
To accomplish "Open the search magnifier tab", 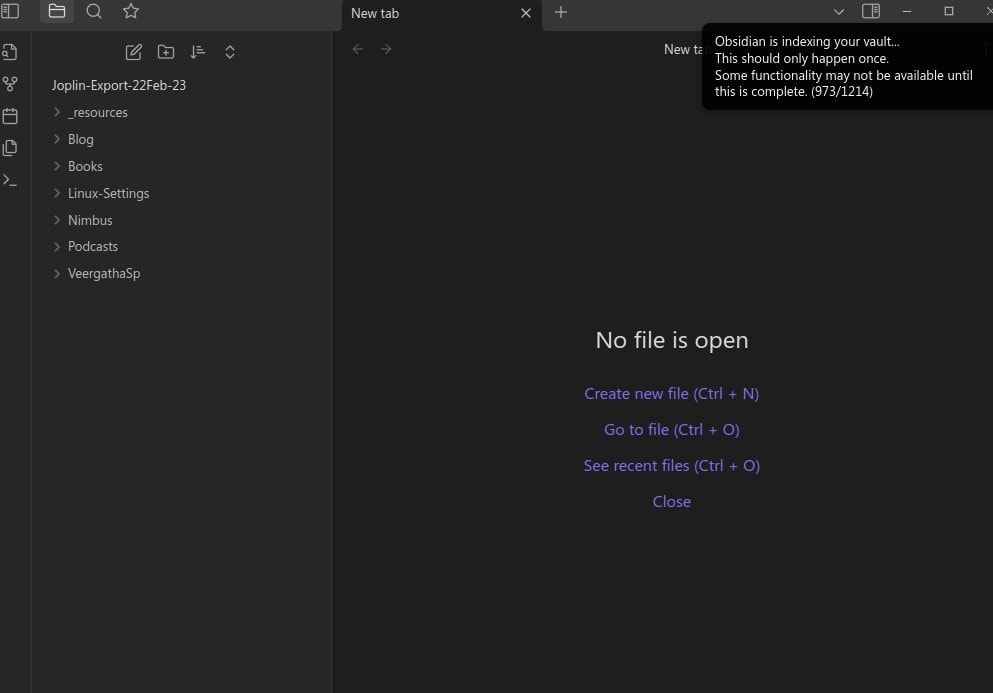I will [x=94, y=11].
